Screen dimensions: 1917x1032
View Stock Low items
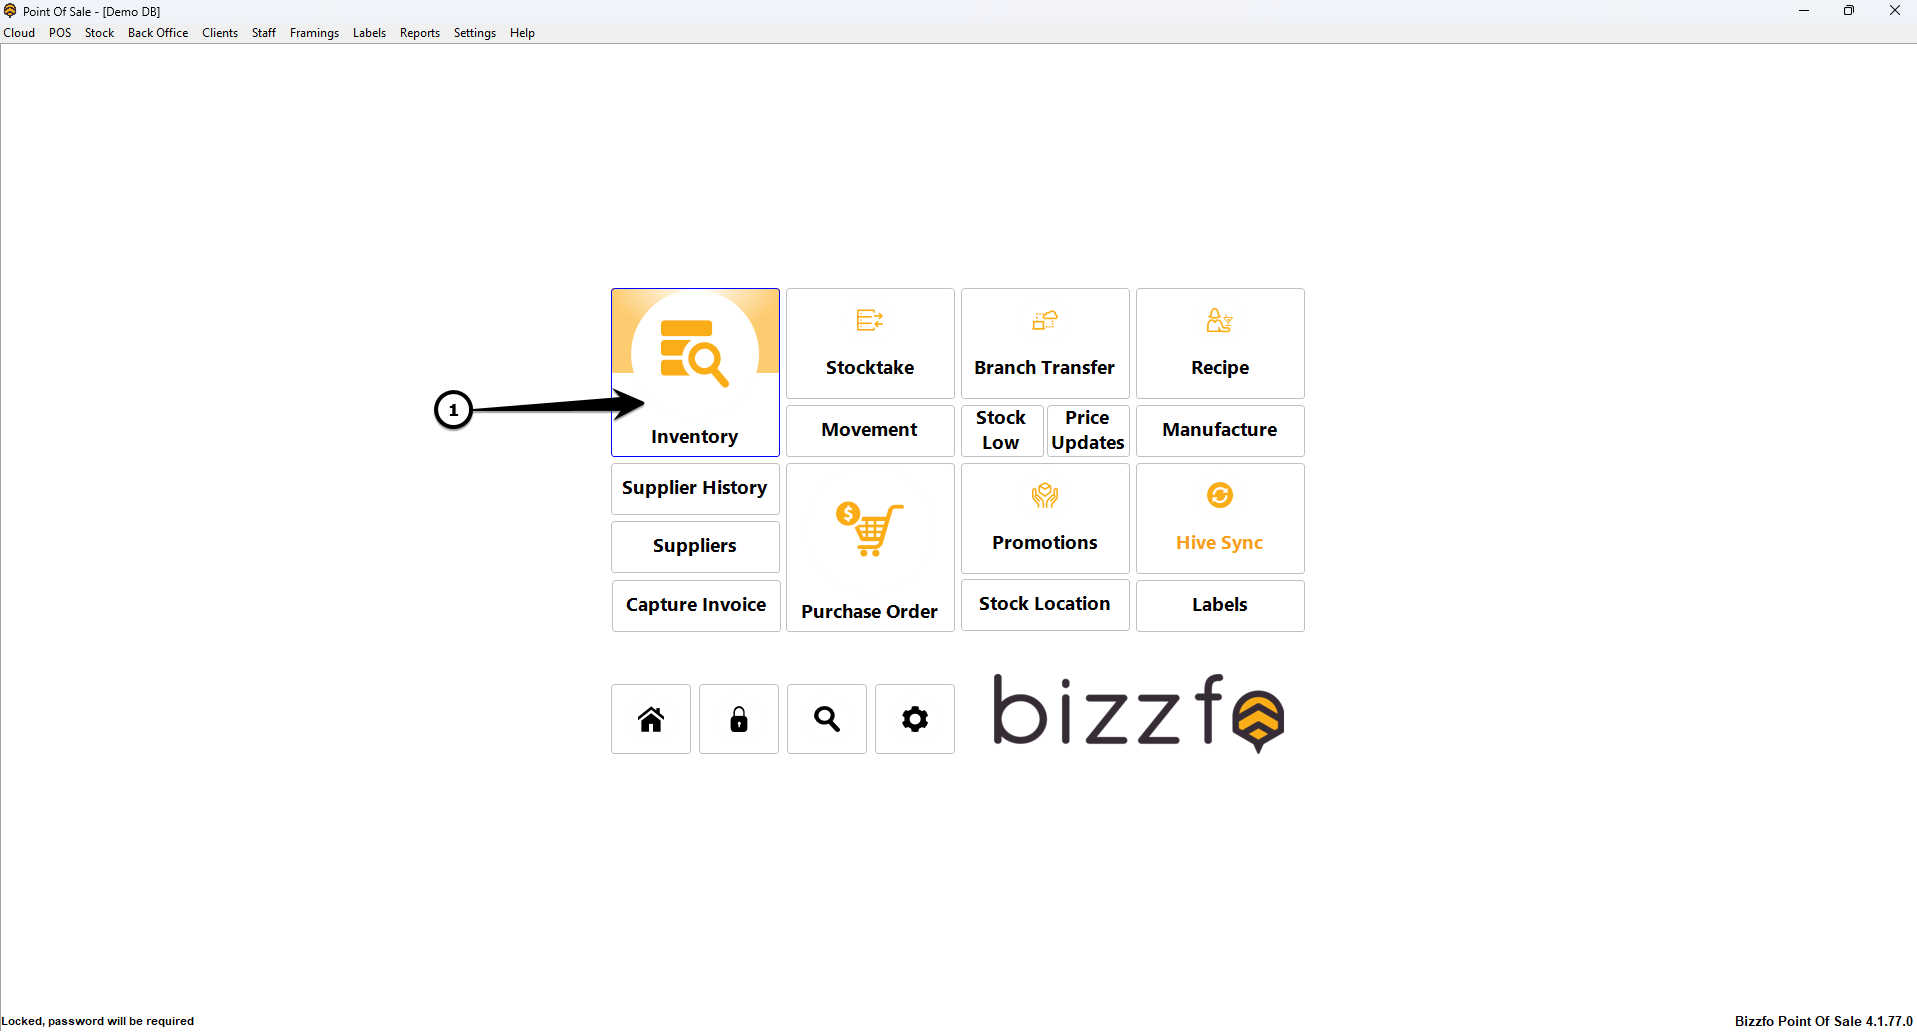pyautogui.click(x=1001, y=430)
